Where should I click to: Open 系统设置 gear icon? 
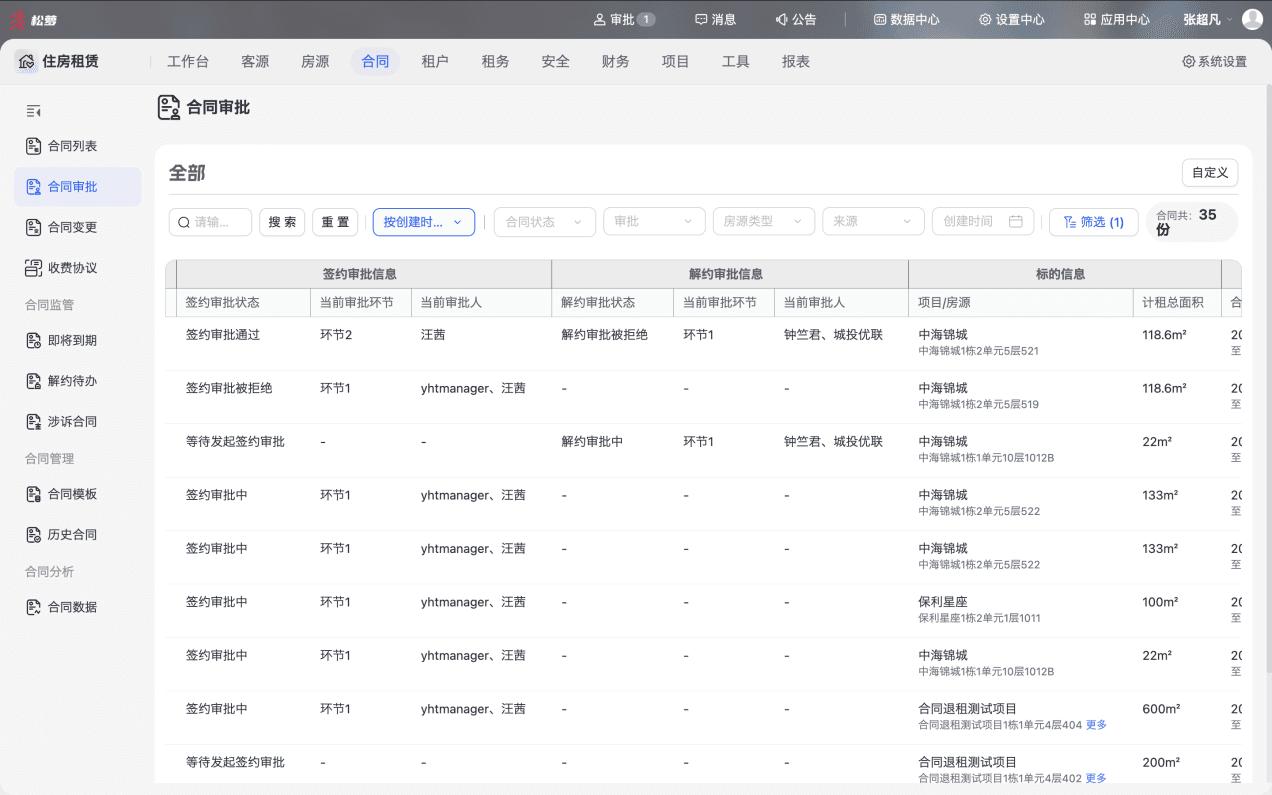[x=1189, y=62]
